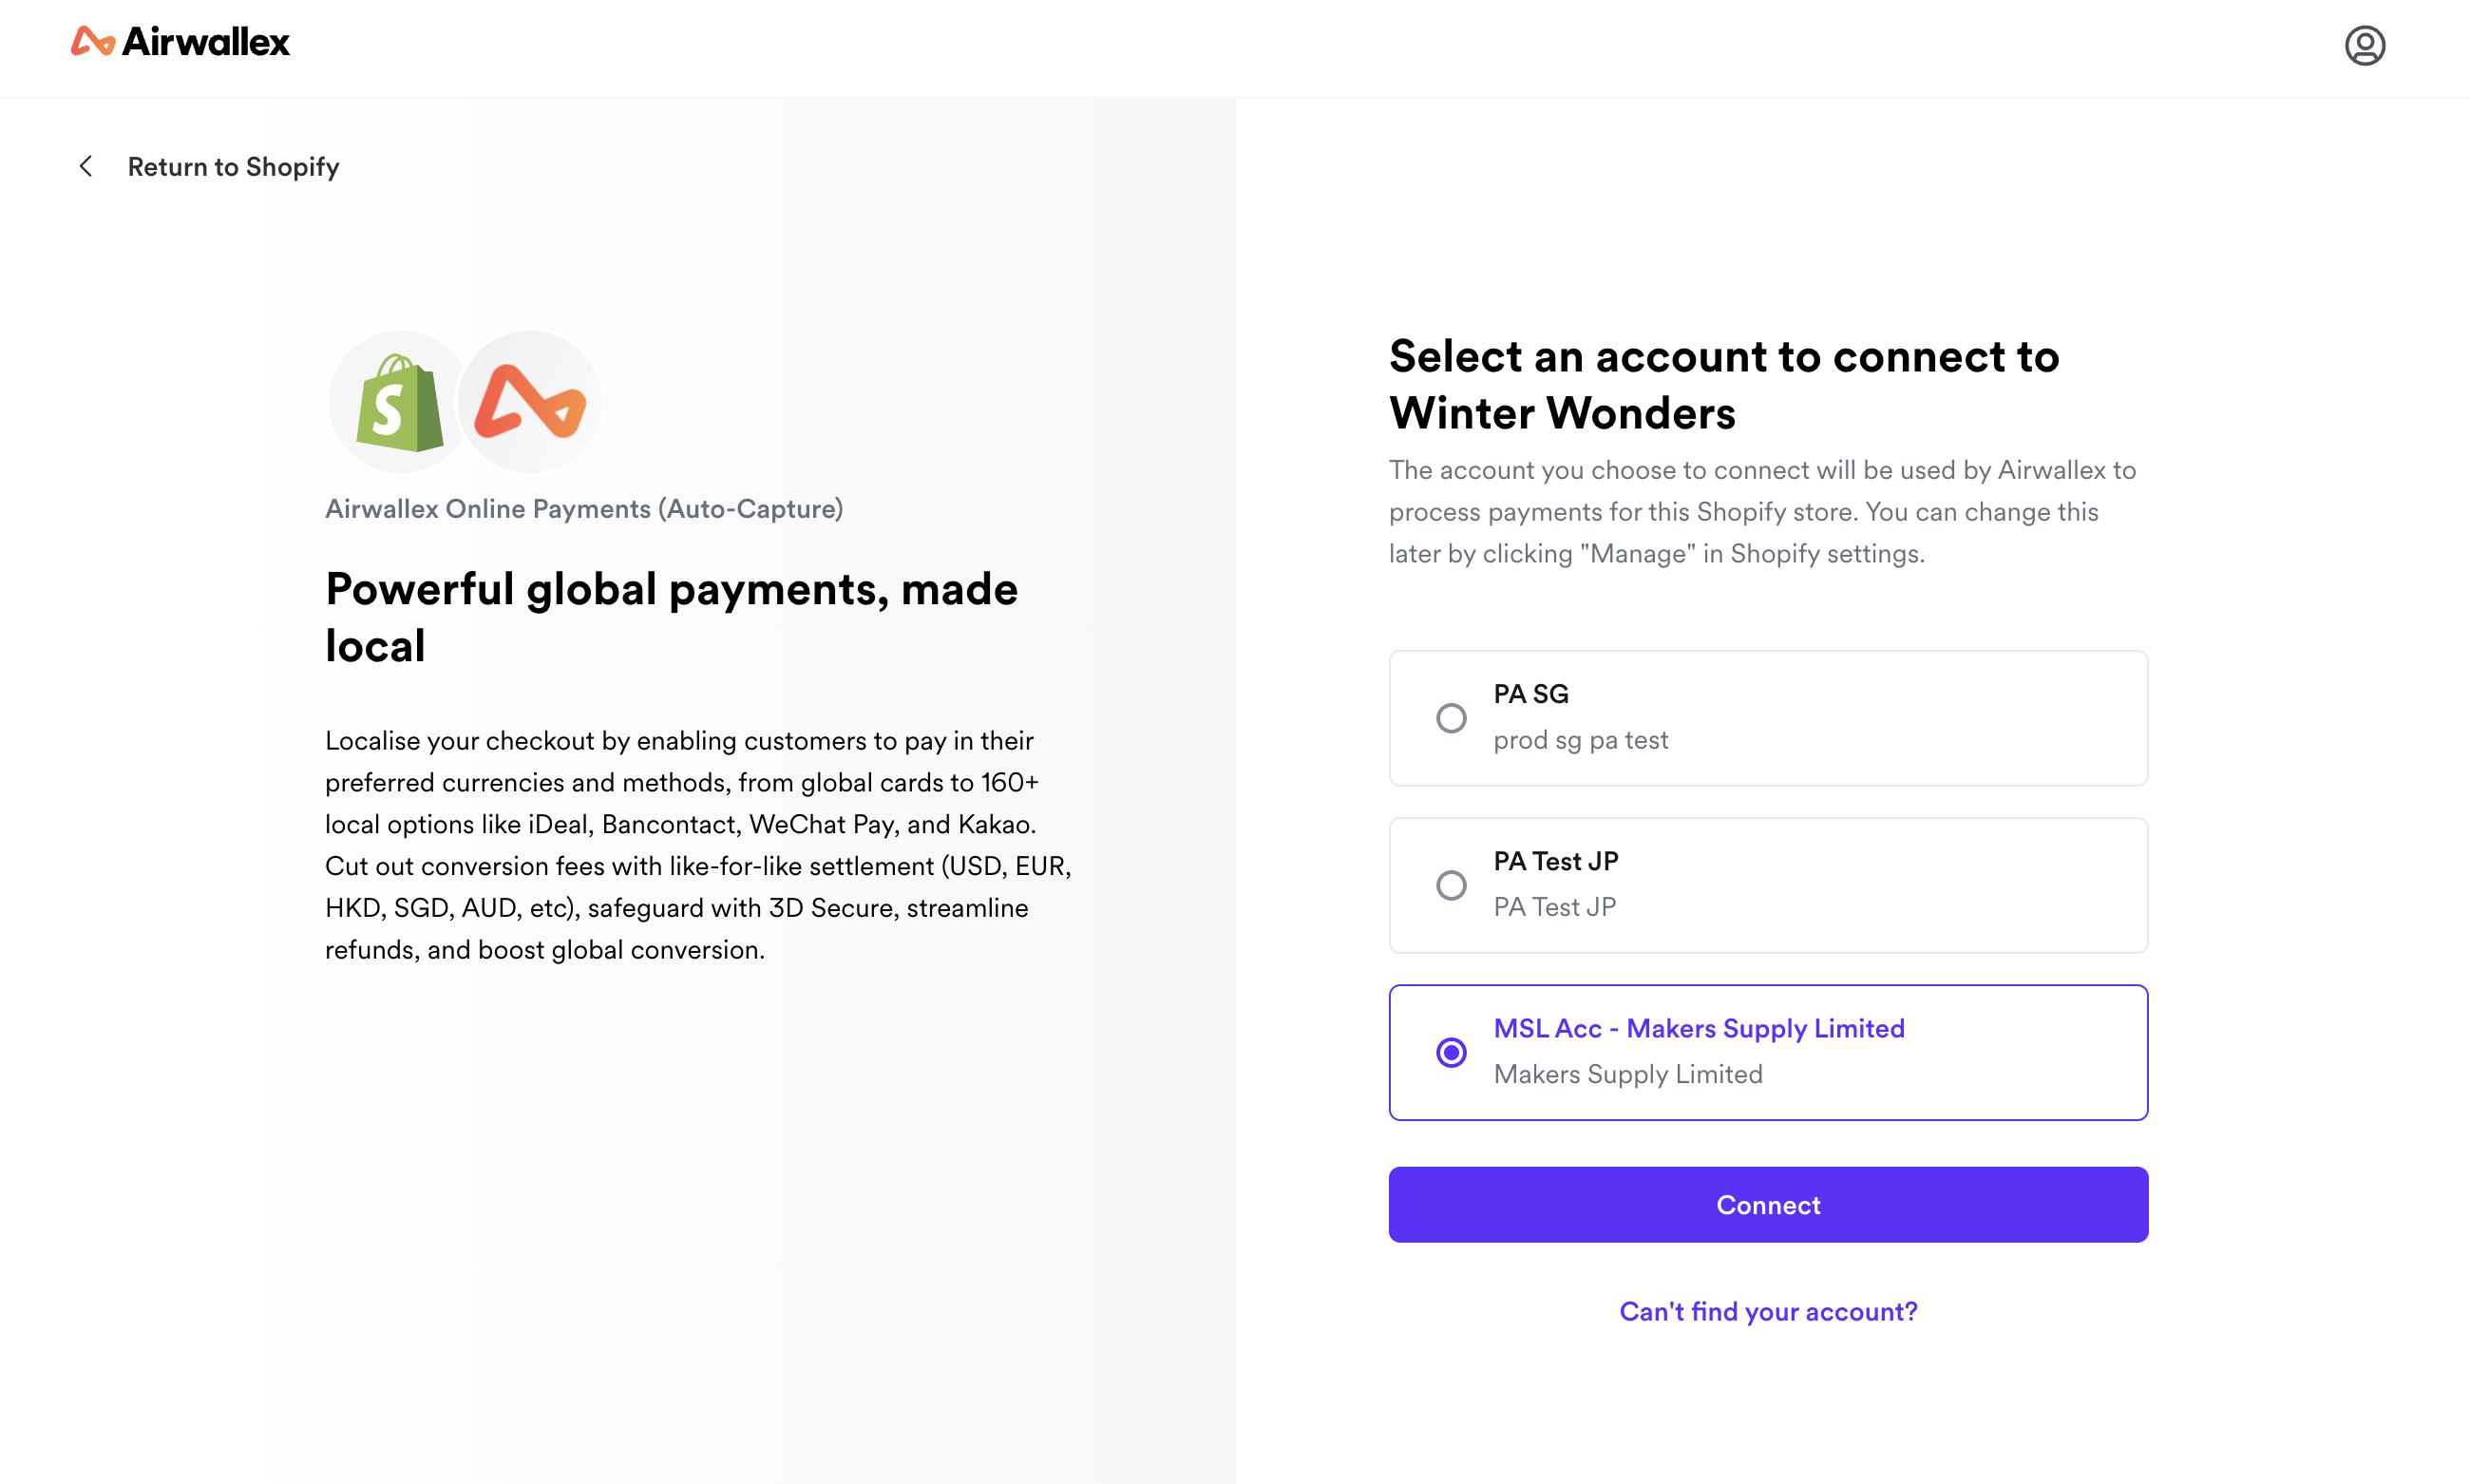The width and height of the screenshot is (2470, 1484).
Task: Click "Return to Shopify"
Action: point(233,166)
